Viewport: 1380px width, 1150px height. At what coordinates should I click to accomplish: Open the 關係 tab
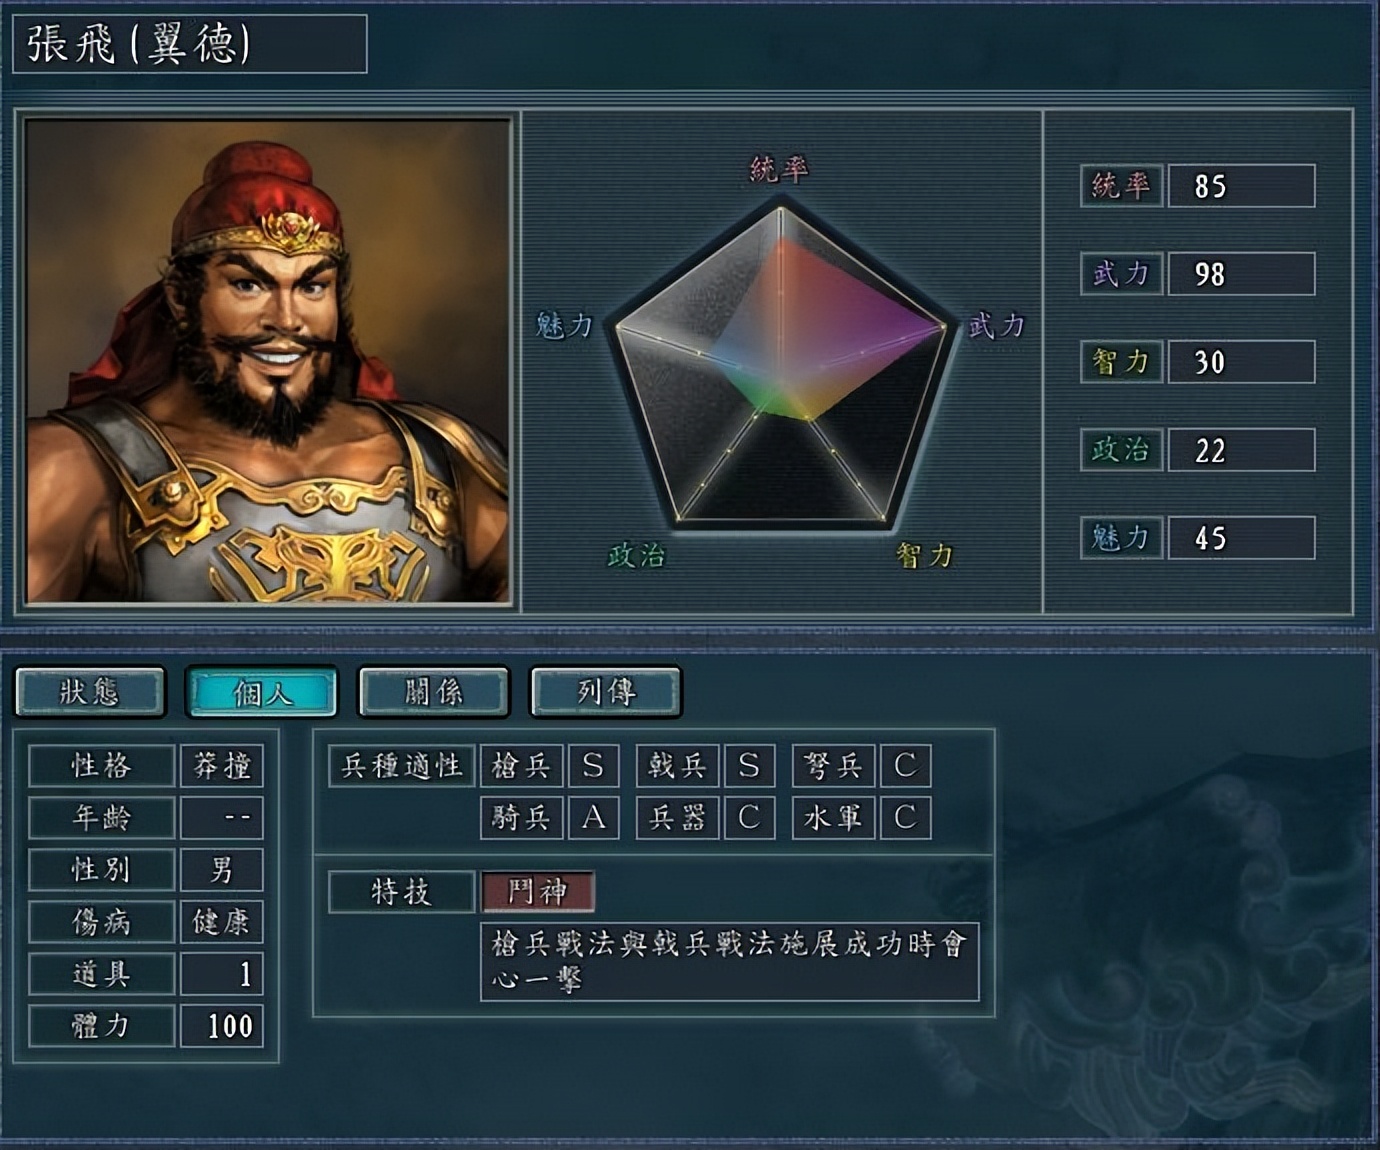(434, 692)
